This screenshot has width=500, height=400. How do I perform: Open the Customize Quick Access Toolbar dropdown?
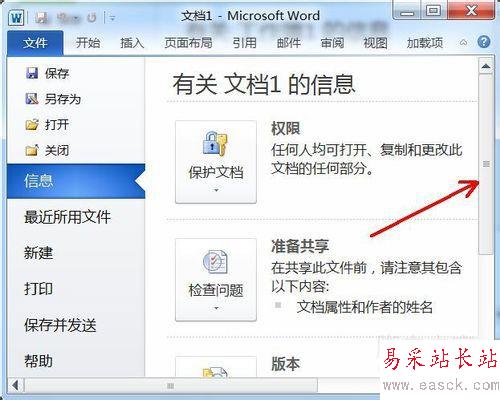112,18
